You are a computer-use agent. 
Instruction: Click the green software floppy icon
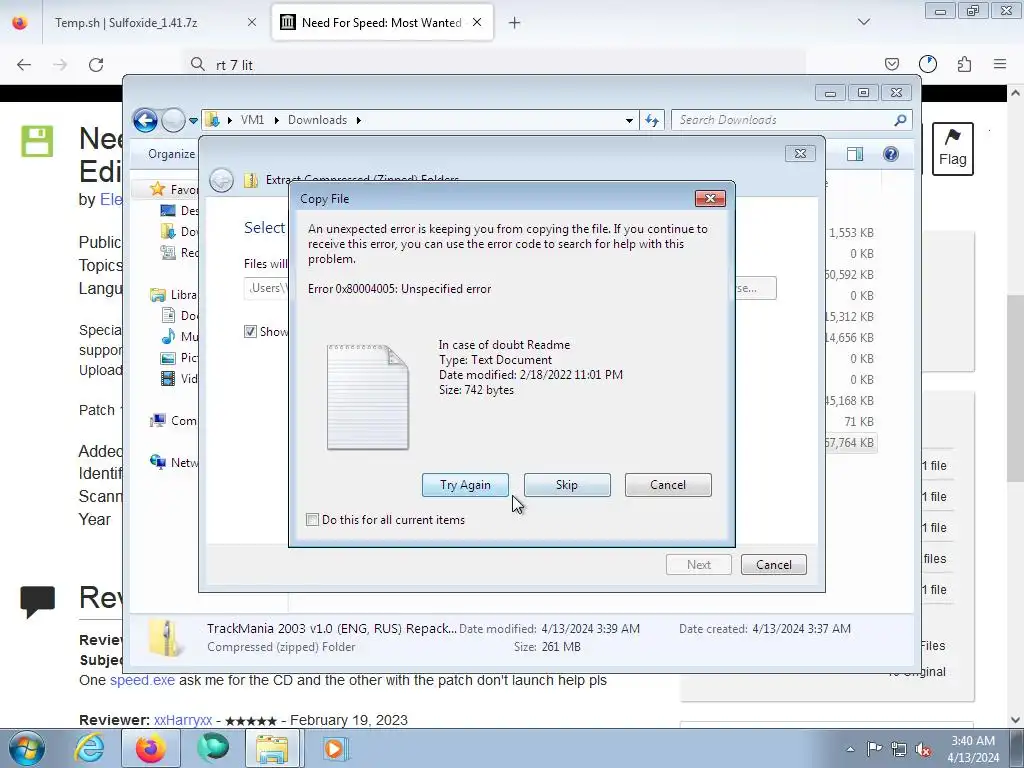click(x=37, y=141)
